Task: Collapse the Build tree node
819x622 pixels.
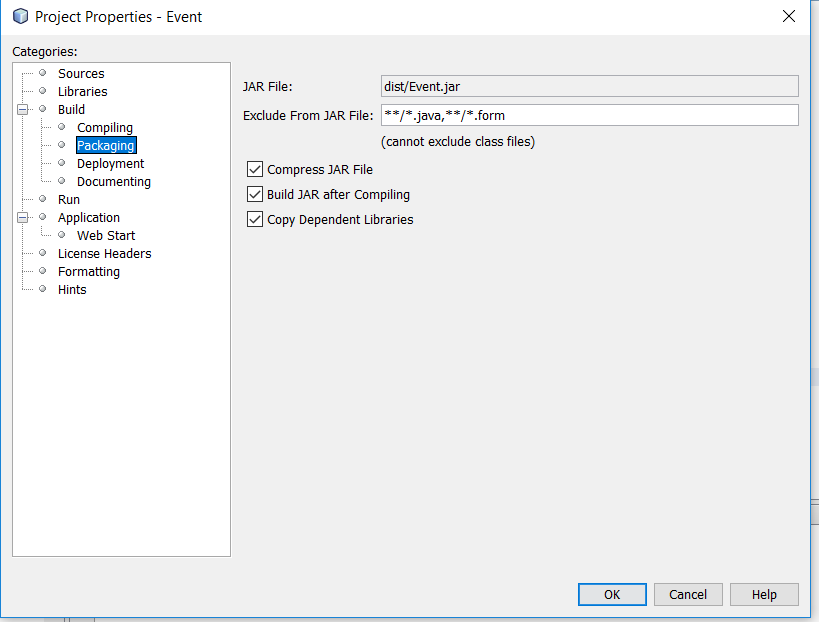Action: click(x=22, y=110)
